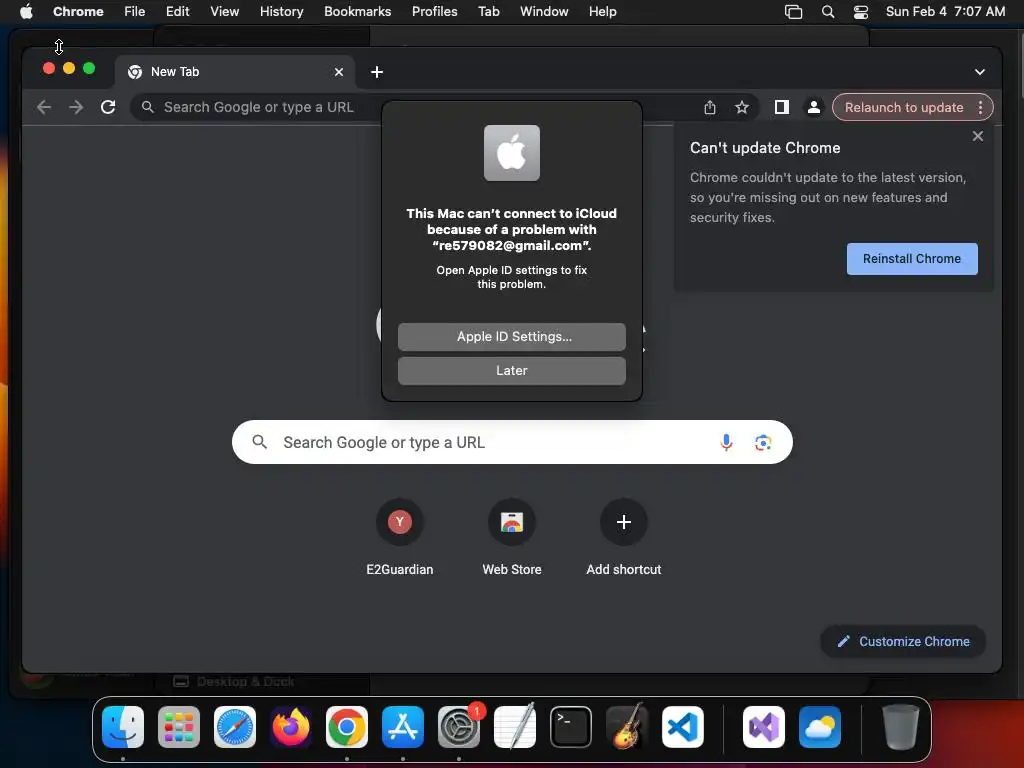Screen dimensions: 1024x768
Task: Open the E2Guardian shortcut
Action: click(x=400, y=537)
